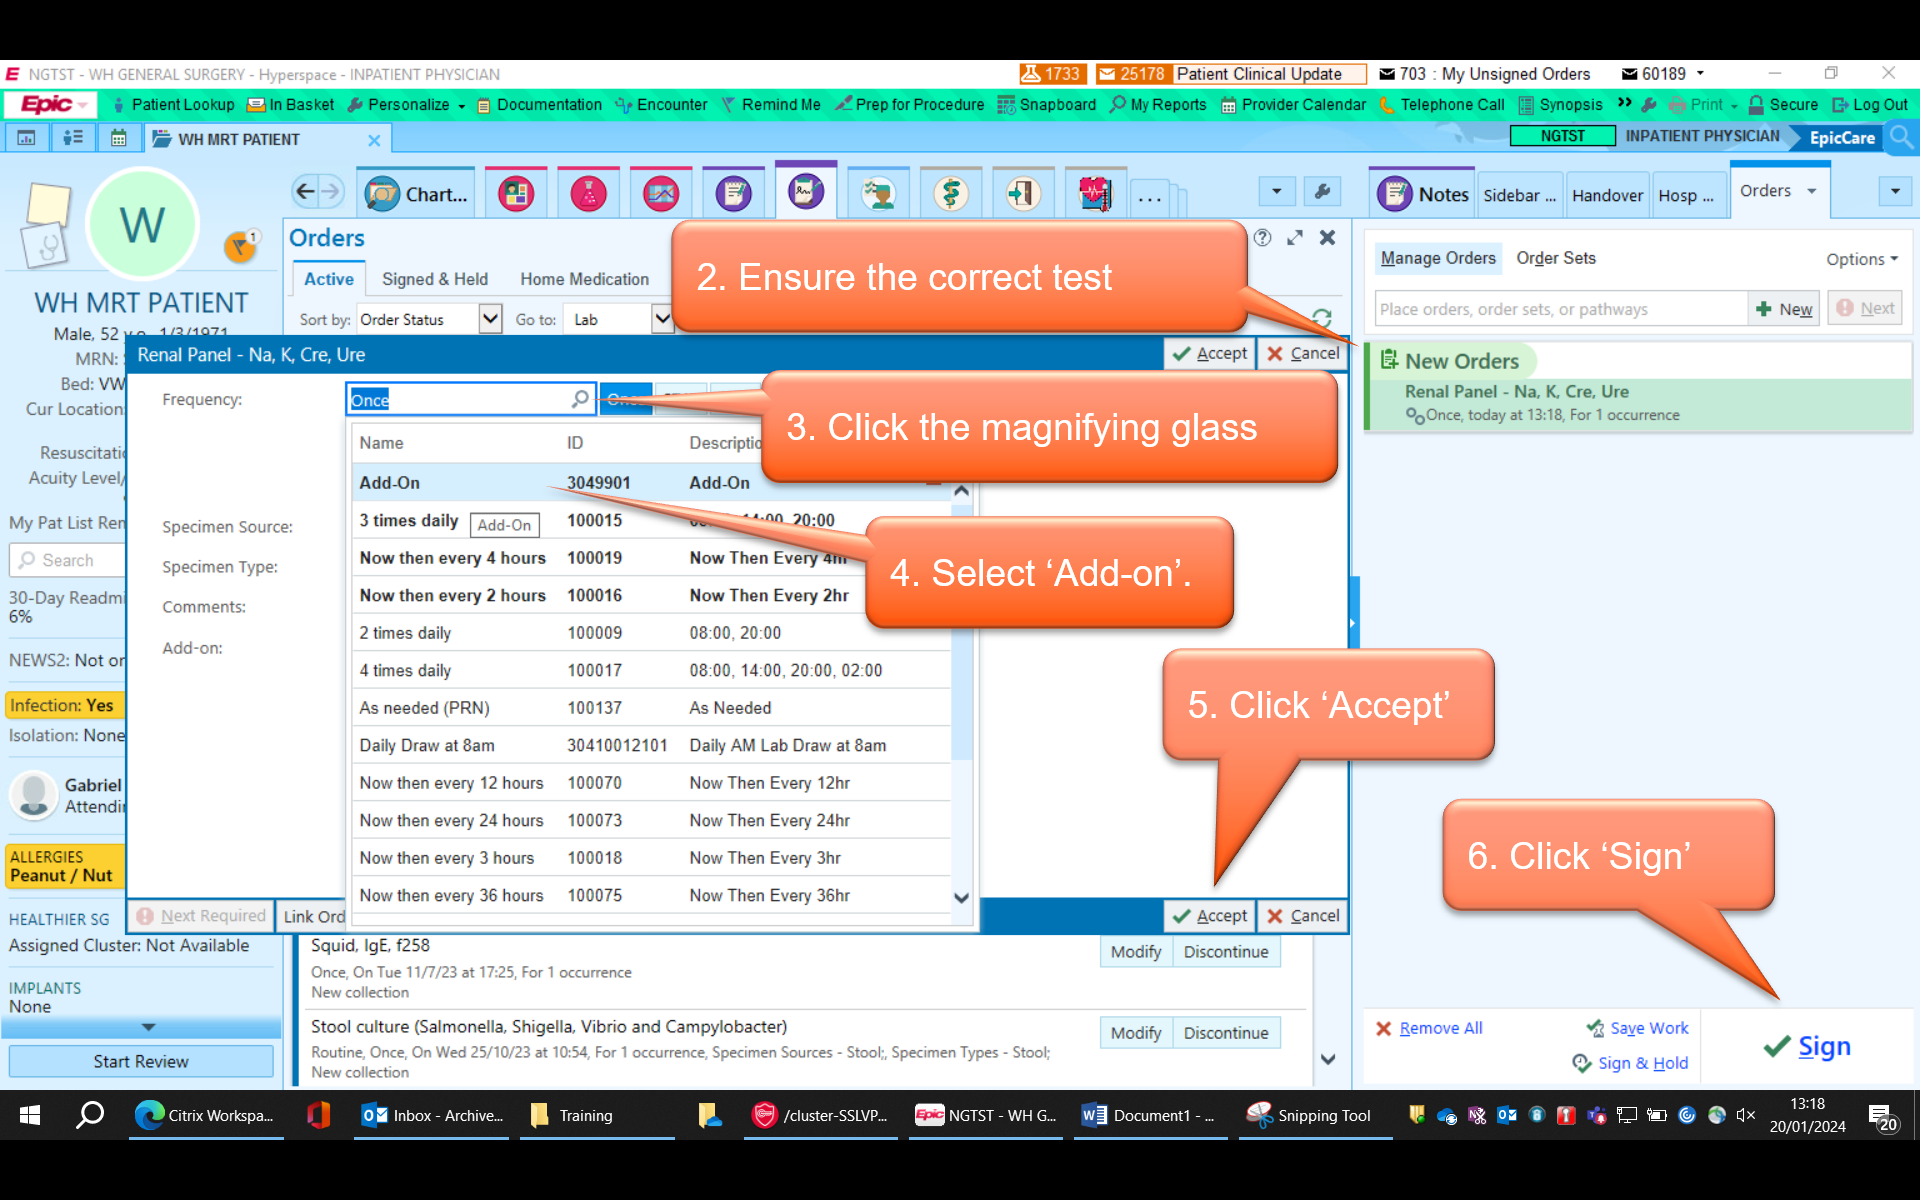Image resolution: width=1920 pixels, height=1200 pixels.
Task: Expand the Go to Lab dropdown
Action: pos(662,319)
